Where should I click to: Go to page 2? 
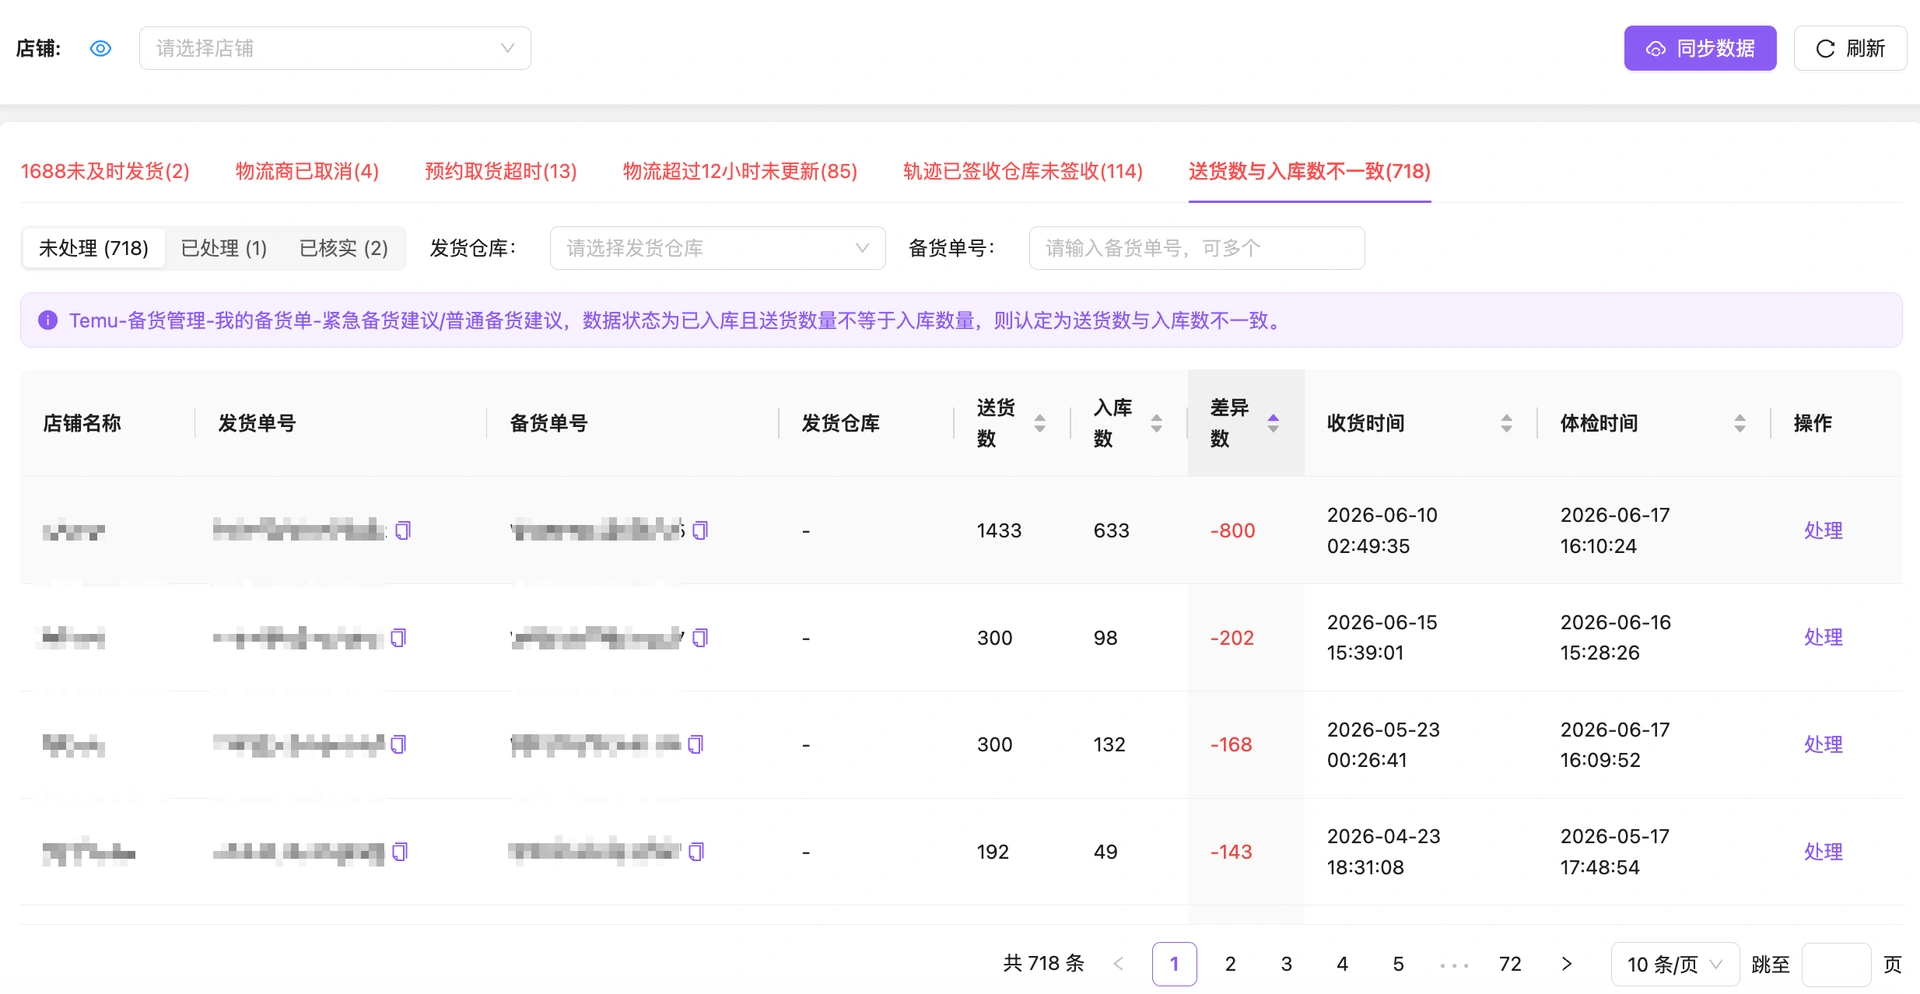(x=1230, y=964)
